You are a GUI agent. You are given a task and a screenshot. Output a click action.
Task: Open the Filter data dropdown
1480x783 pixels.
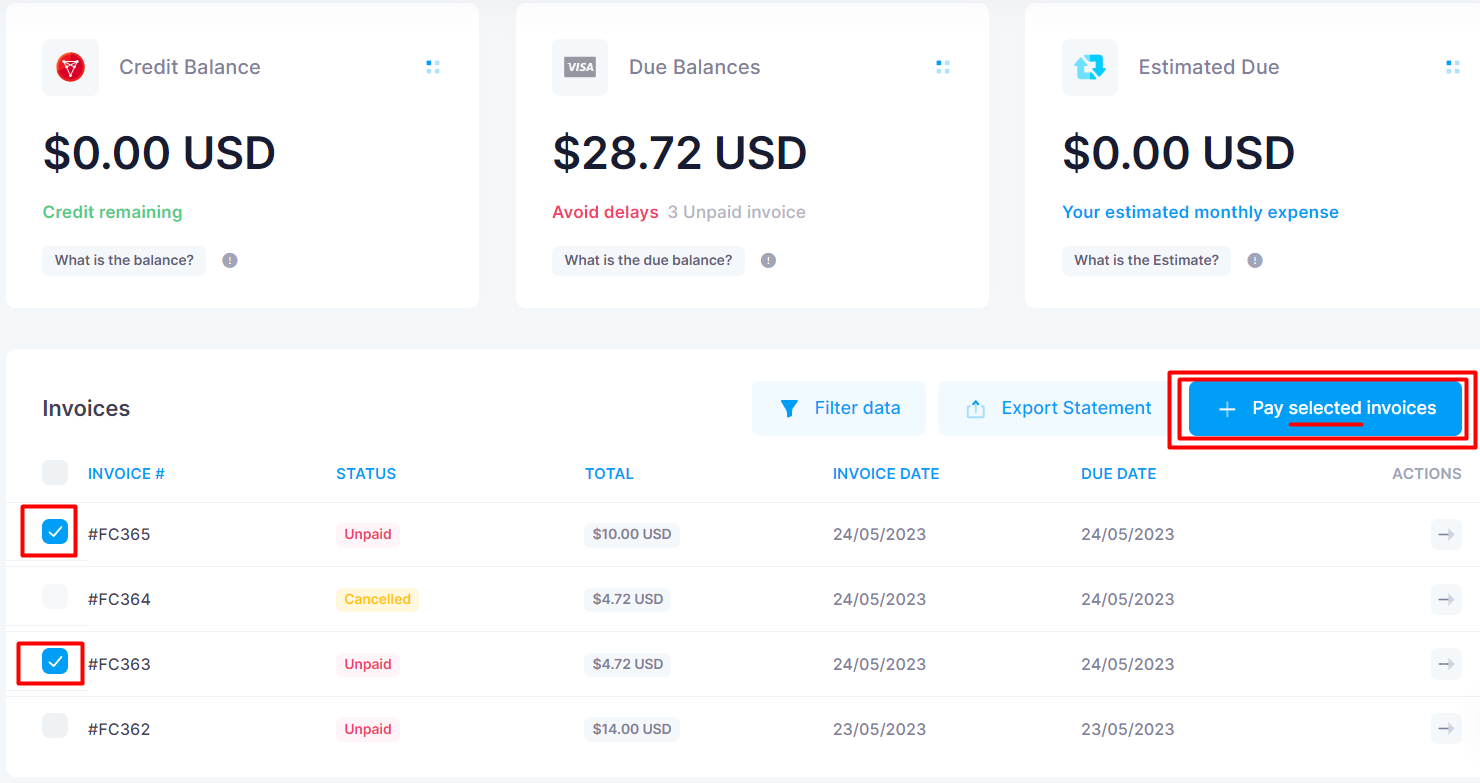pyautogui.click(x=839, y=408)
